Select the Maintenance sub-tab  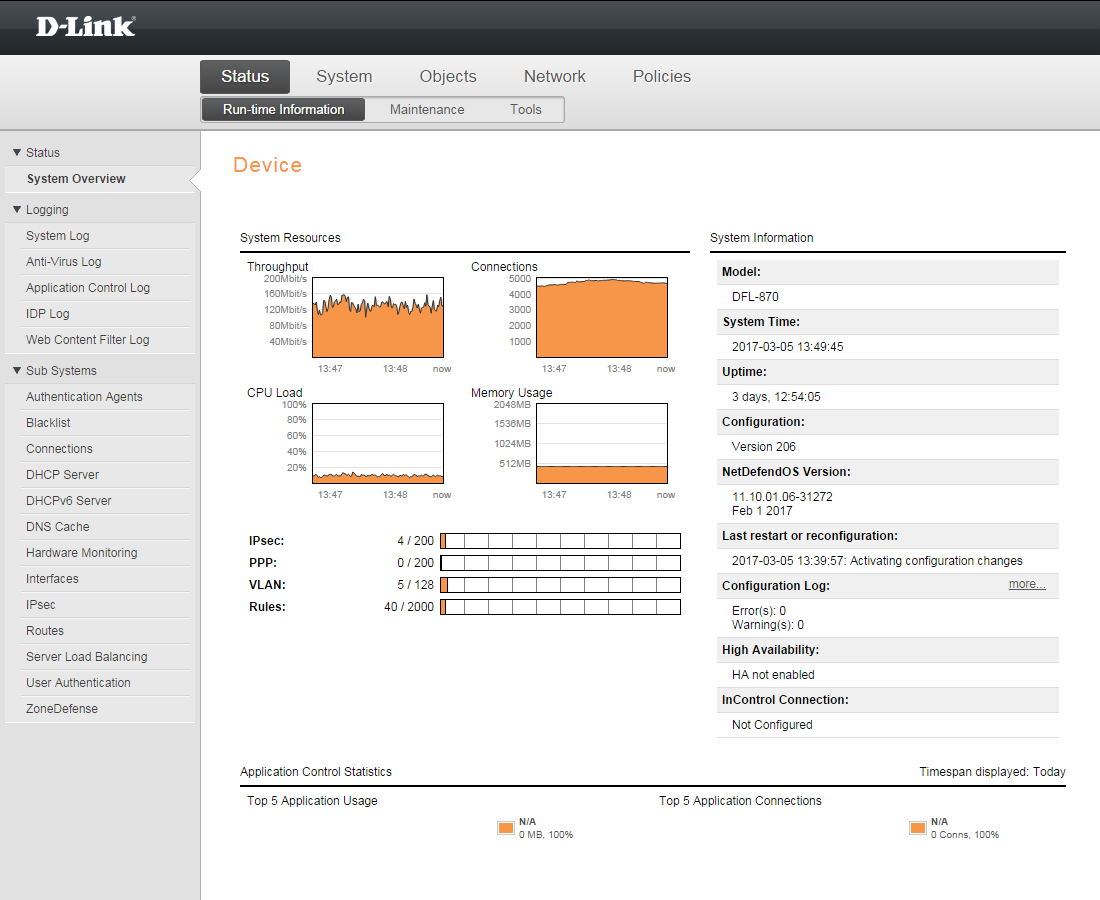coord(427,110)
